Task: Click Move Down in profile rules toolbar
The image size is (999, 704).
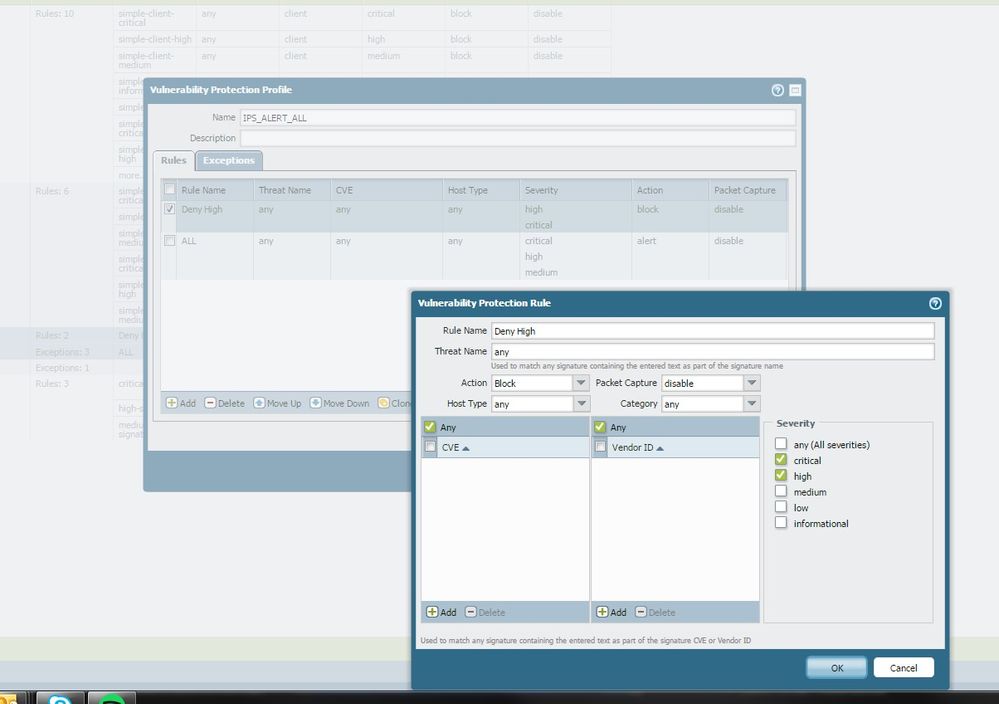Action: pyautogui.click(x=339, y=403)
